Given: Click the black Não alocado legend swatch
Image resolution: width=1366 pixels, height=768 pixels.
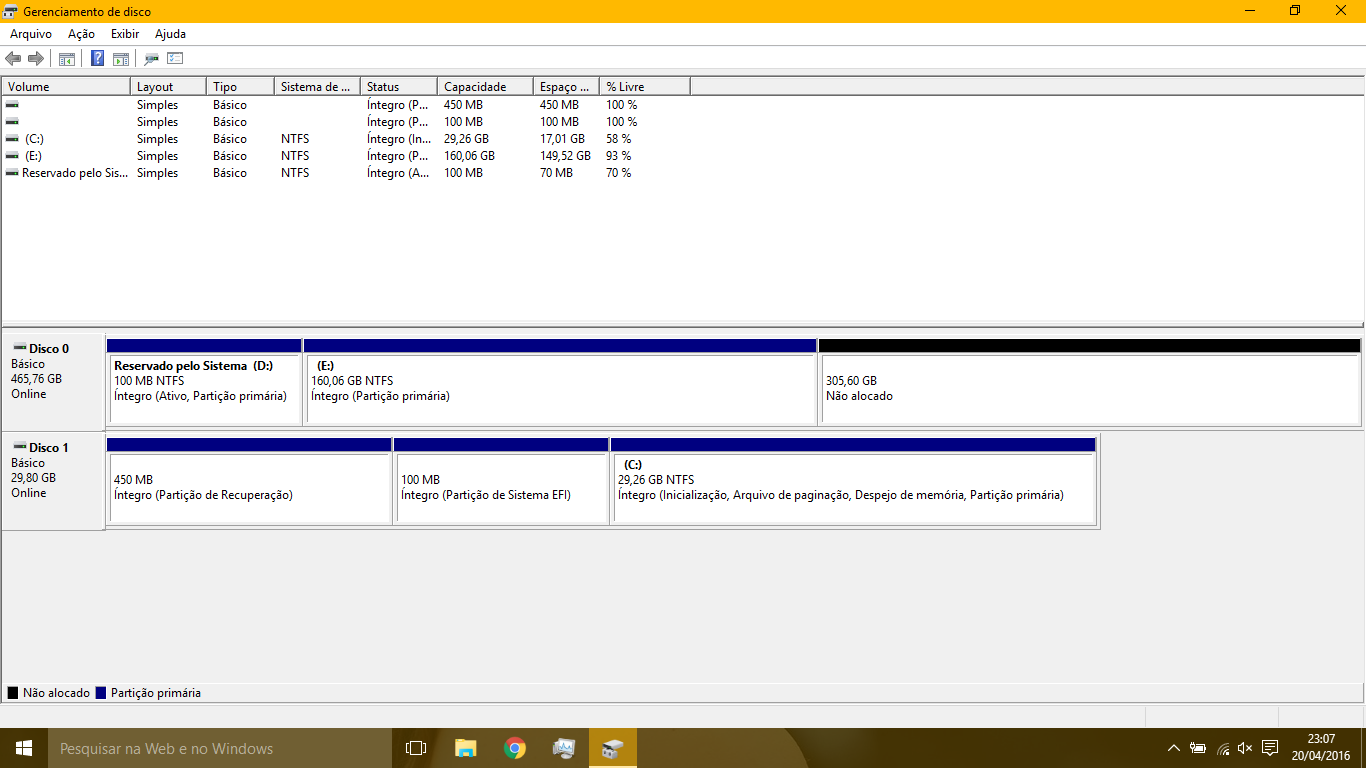Looking at the screenshot, I should point(13,692).
